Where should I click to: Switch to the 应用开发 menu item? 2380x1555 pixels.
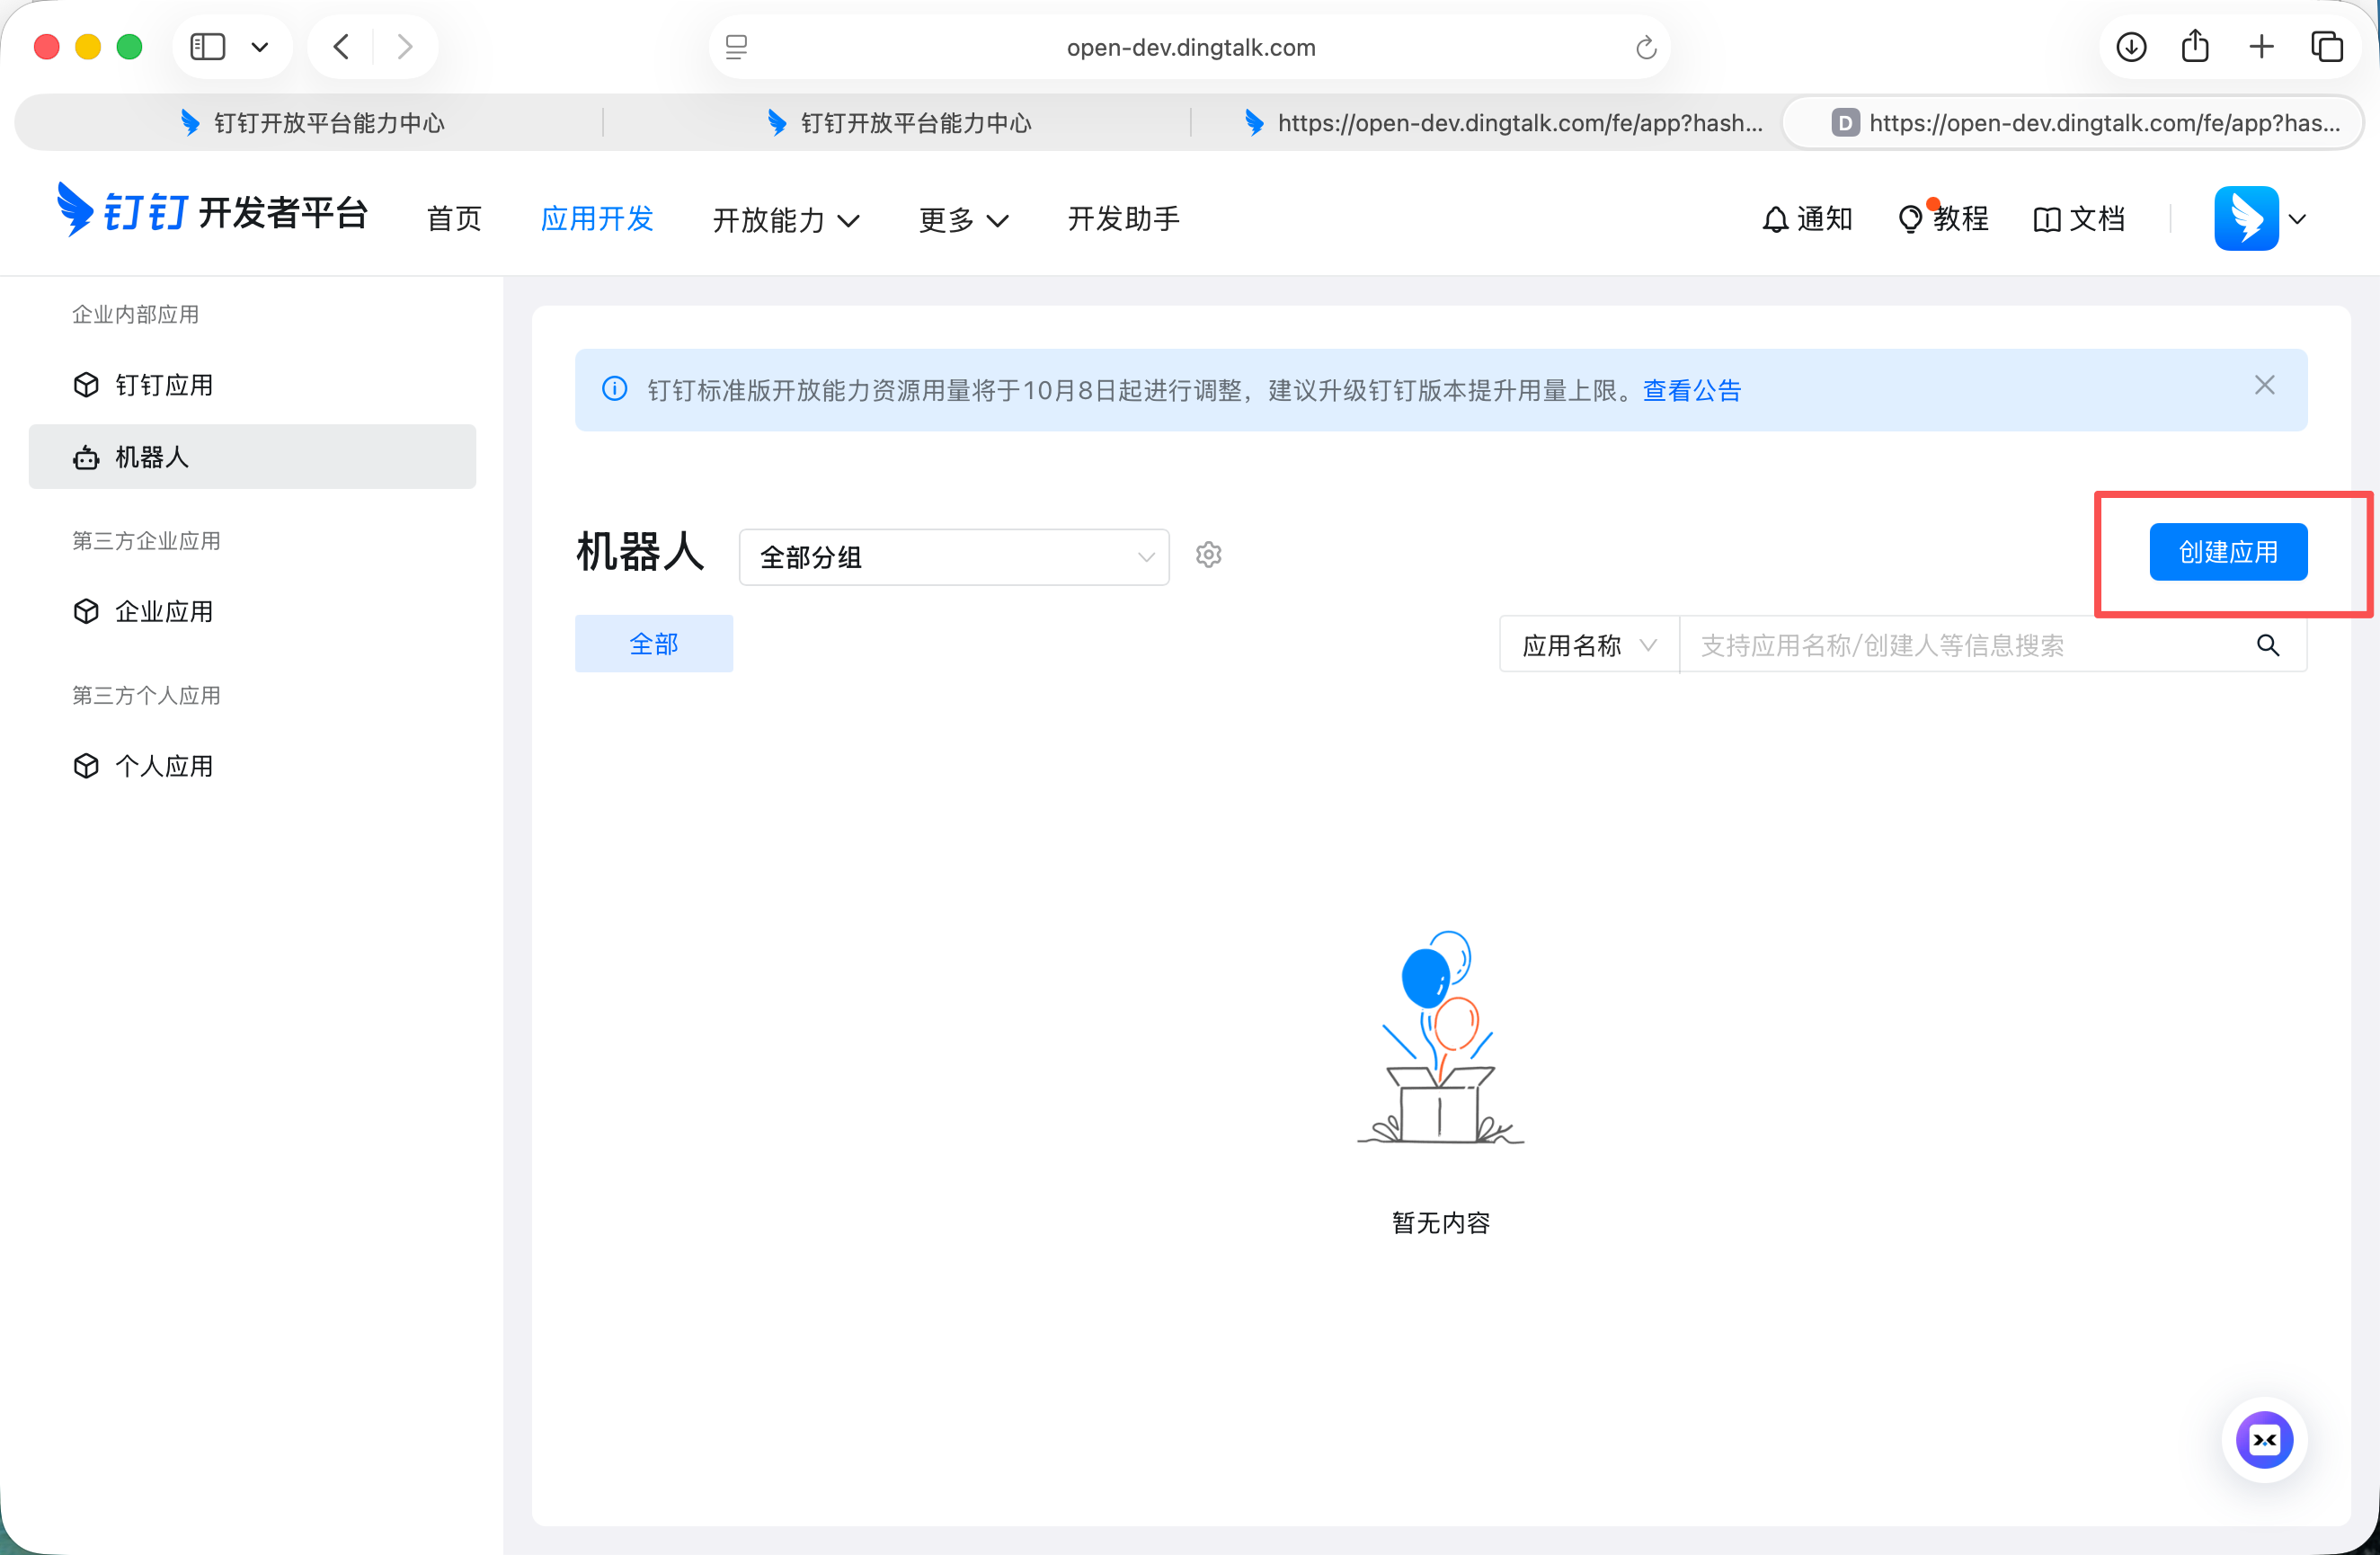(597, 219)
